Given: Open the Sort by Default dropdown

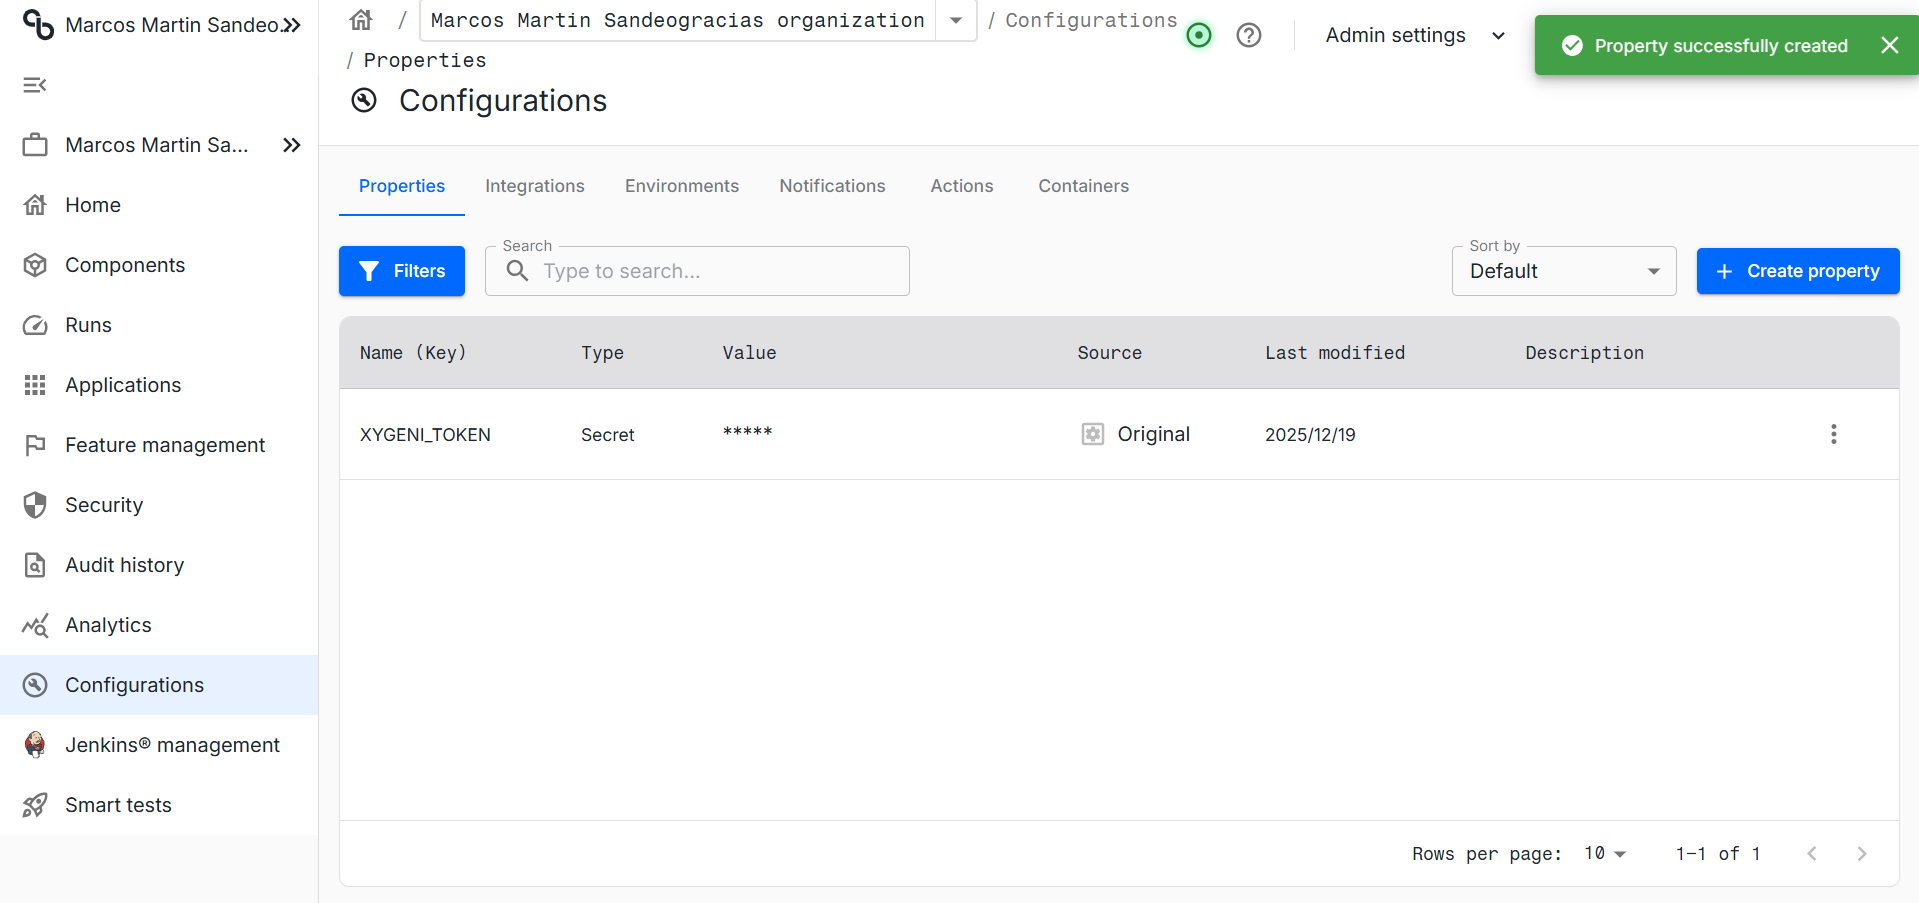Looking at the screenshot, I should click(1563, 271).
